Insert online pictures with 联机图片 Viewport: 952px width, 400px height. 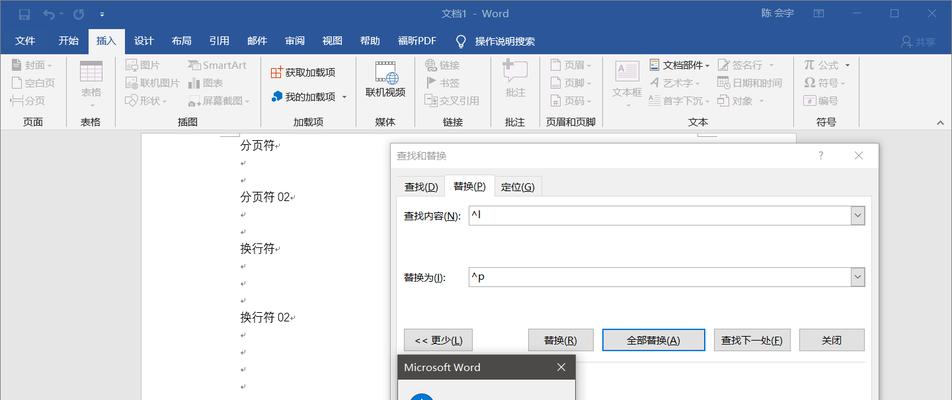tap(152, 83)
